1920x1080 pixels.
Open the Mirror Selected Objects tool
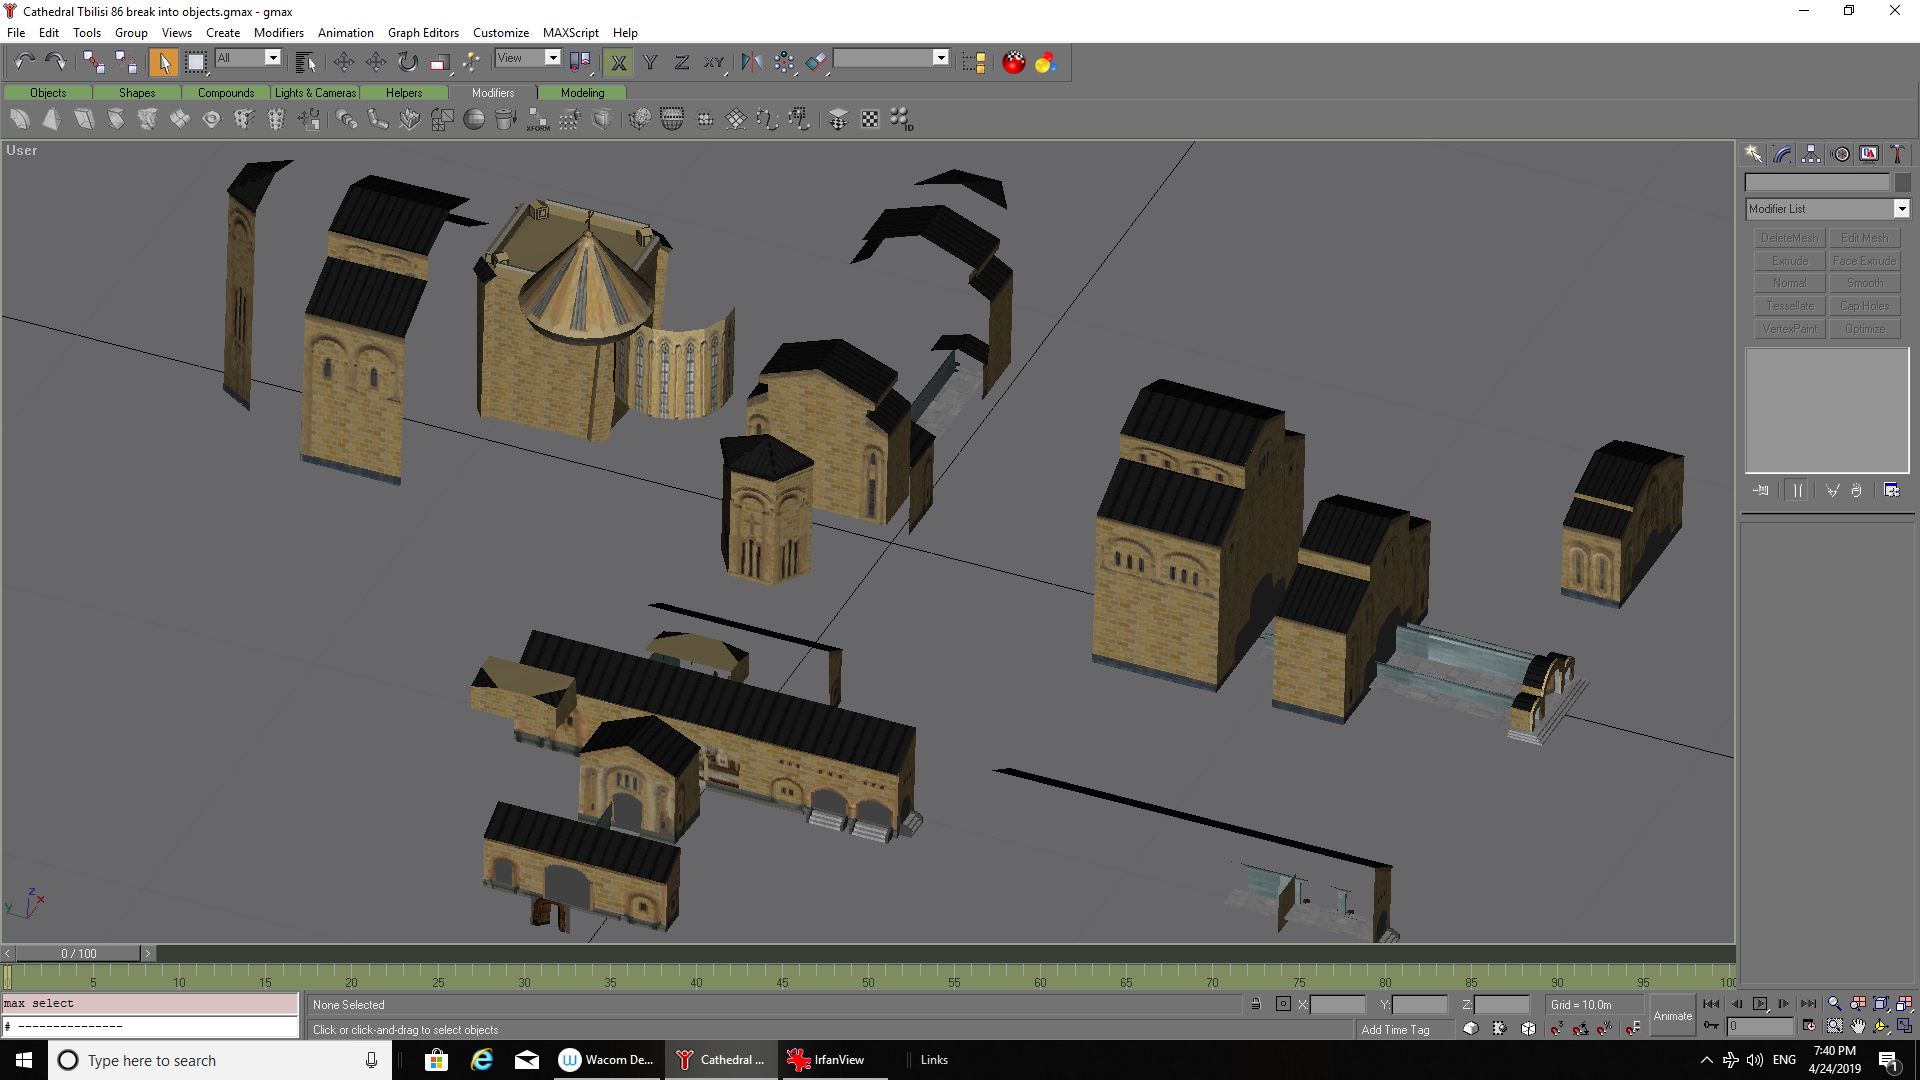click(751, 62)
